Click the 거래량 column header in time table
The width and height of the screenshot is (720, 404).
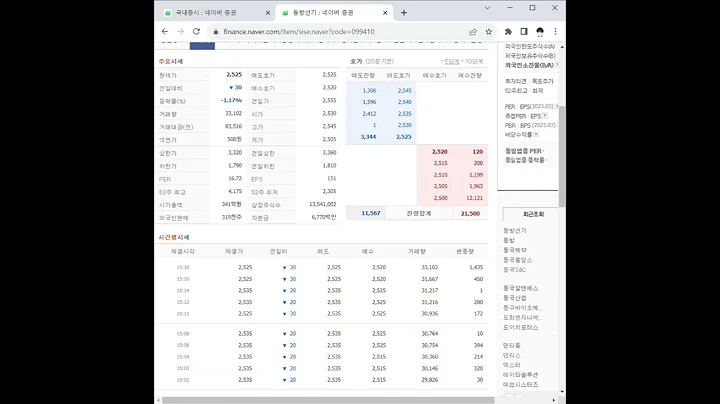click(x=417, y=252)
